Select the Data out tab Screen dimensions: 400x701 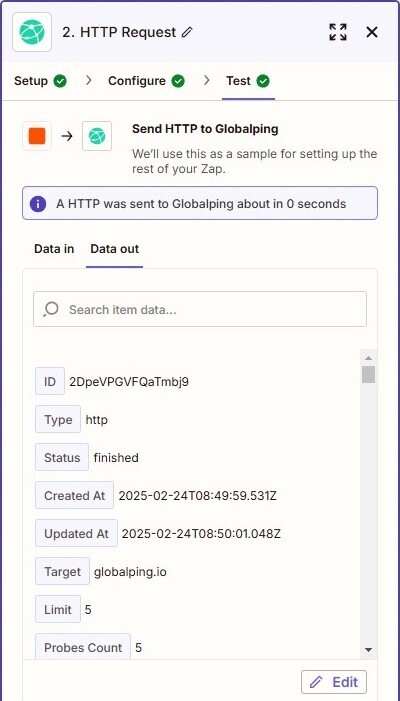click(x=114, y=249)
